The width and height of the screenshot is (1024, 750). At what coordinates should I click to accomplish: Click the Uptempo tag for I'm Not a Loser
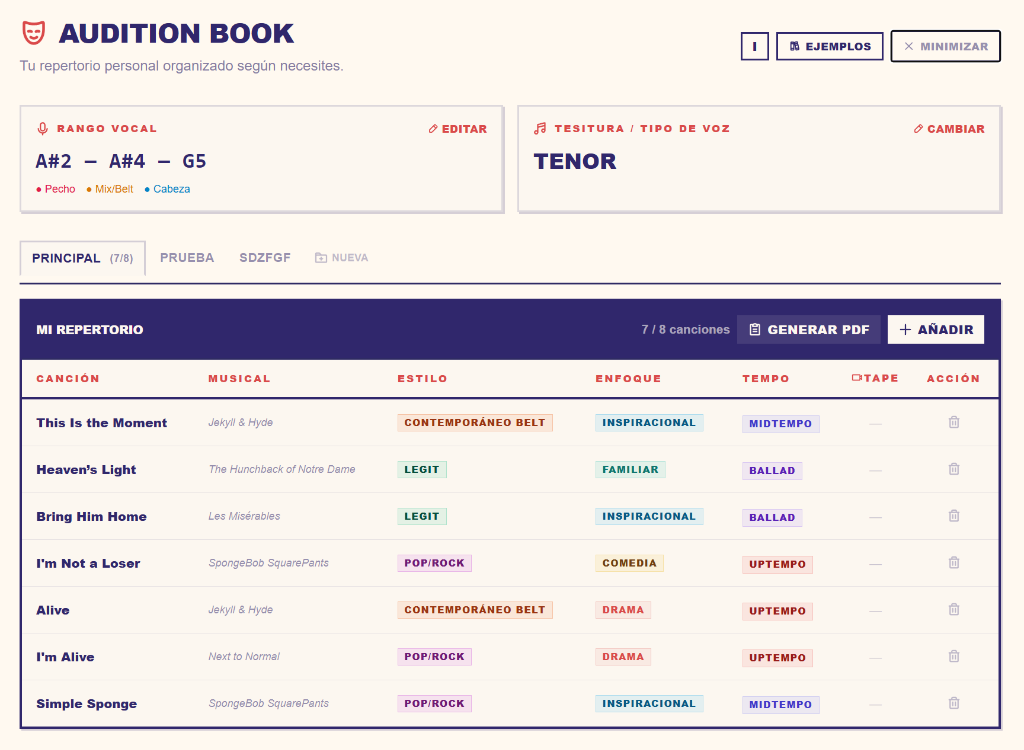coord(777,564)
